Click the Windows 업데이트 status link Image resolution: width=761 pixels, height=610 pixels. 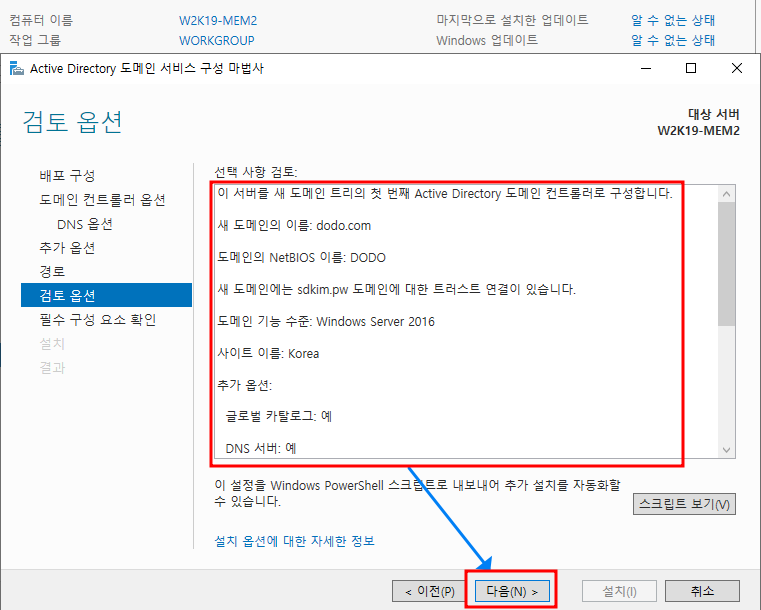point(673,40)
